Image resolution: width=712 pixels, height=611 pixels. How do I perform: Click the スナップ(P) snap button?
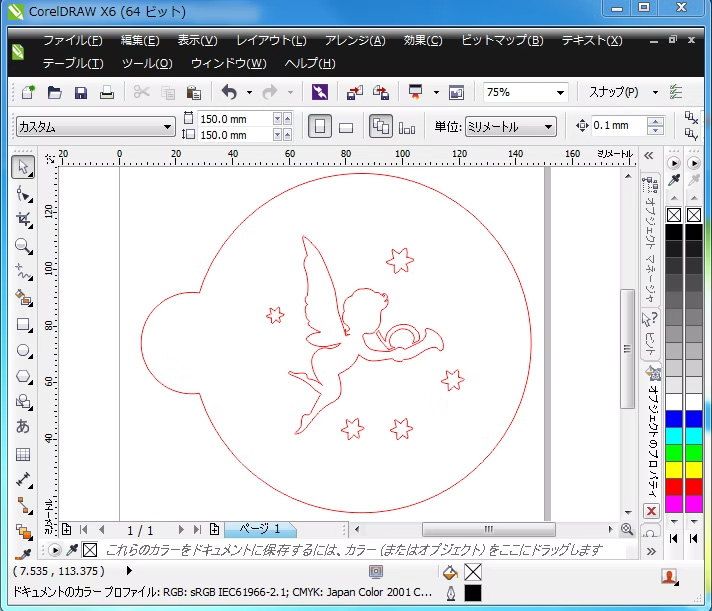click(613, 92)
